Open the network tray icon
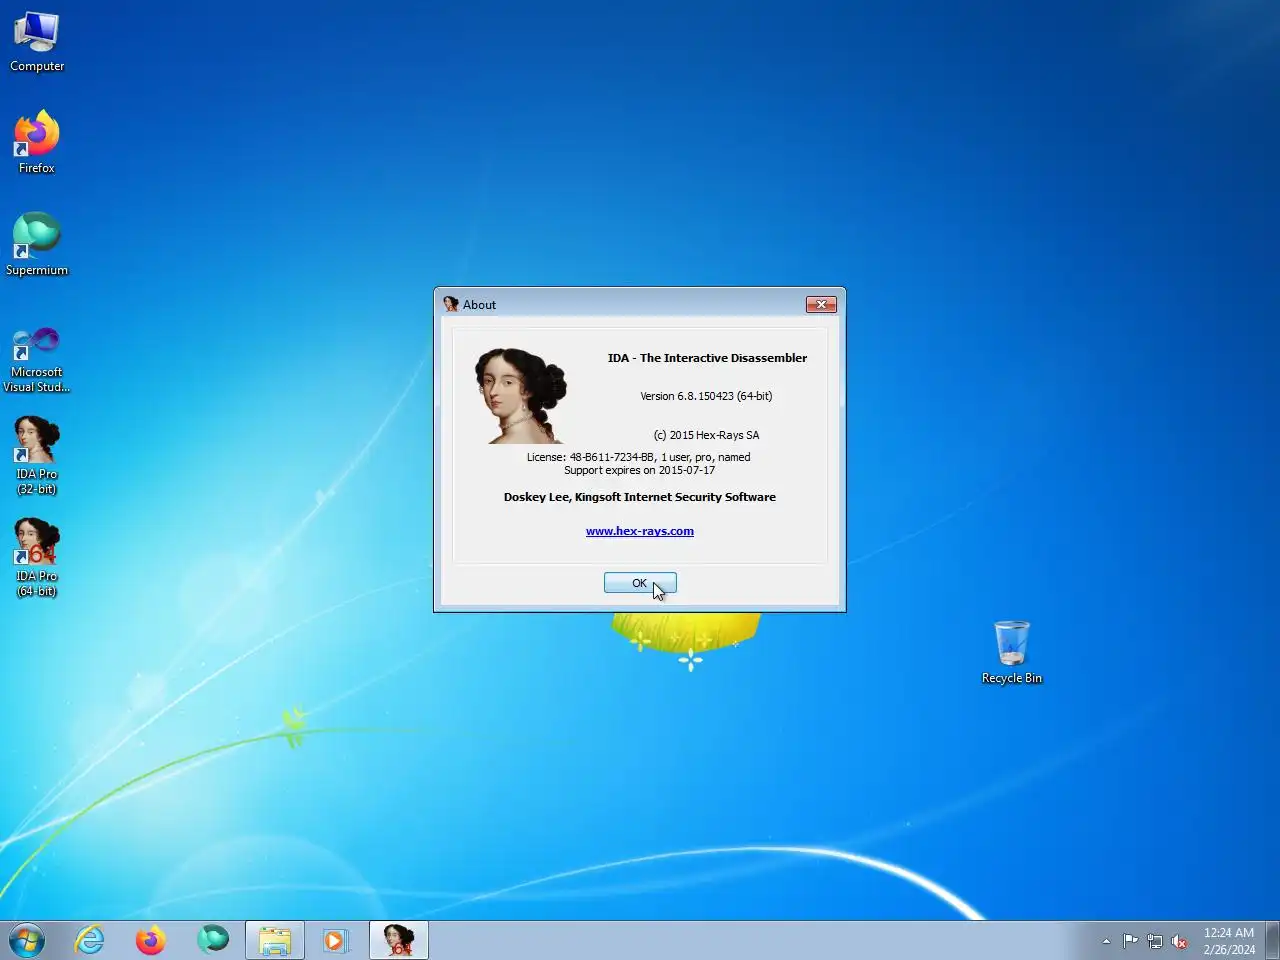 pos(1155,941)
